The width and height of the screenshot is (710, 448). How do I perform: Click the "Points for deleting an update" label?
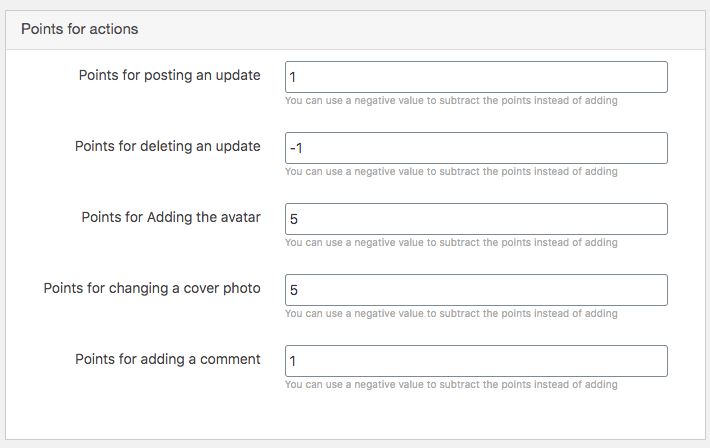pyautogui.click(x=168, y=146)
